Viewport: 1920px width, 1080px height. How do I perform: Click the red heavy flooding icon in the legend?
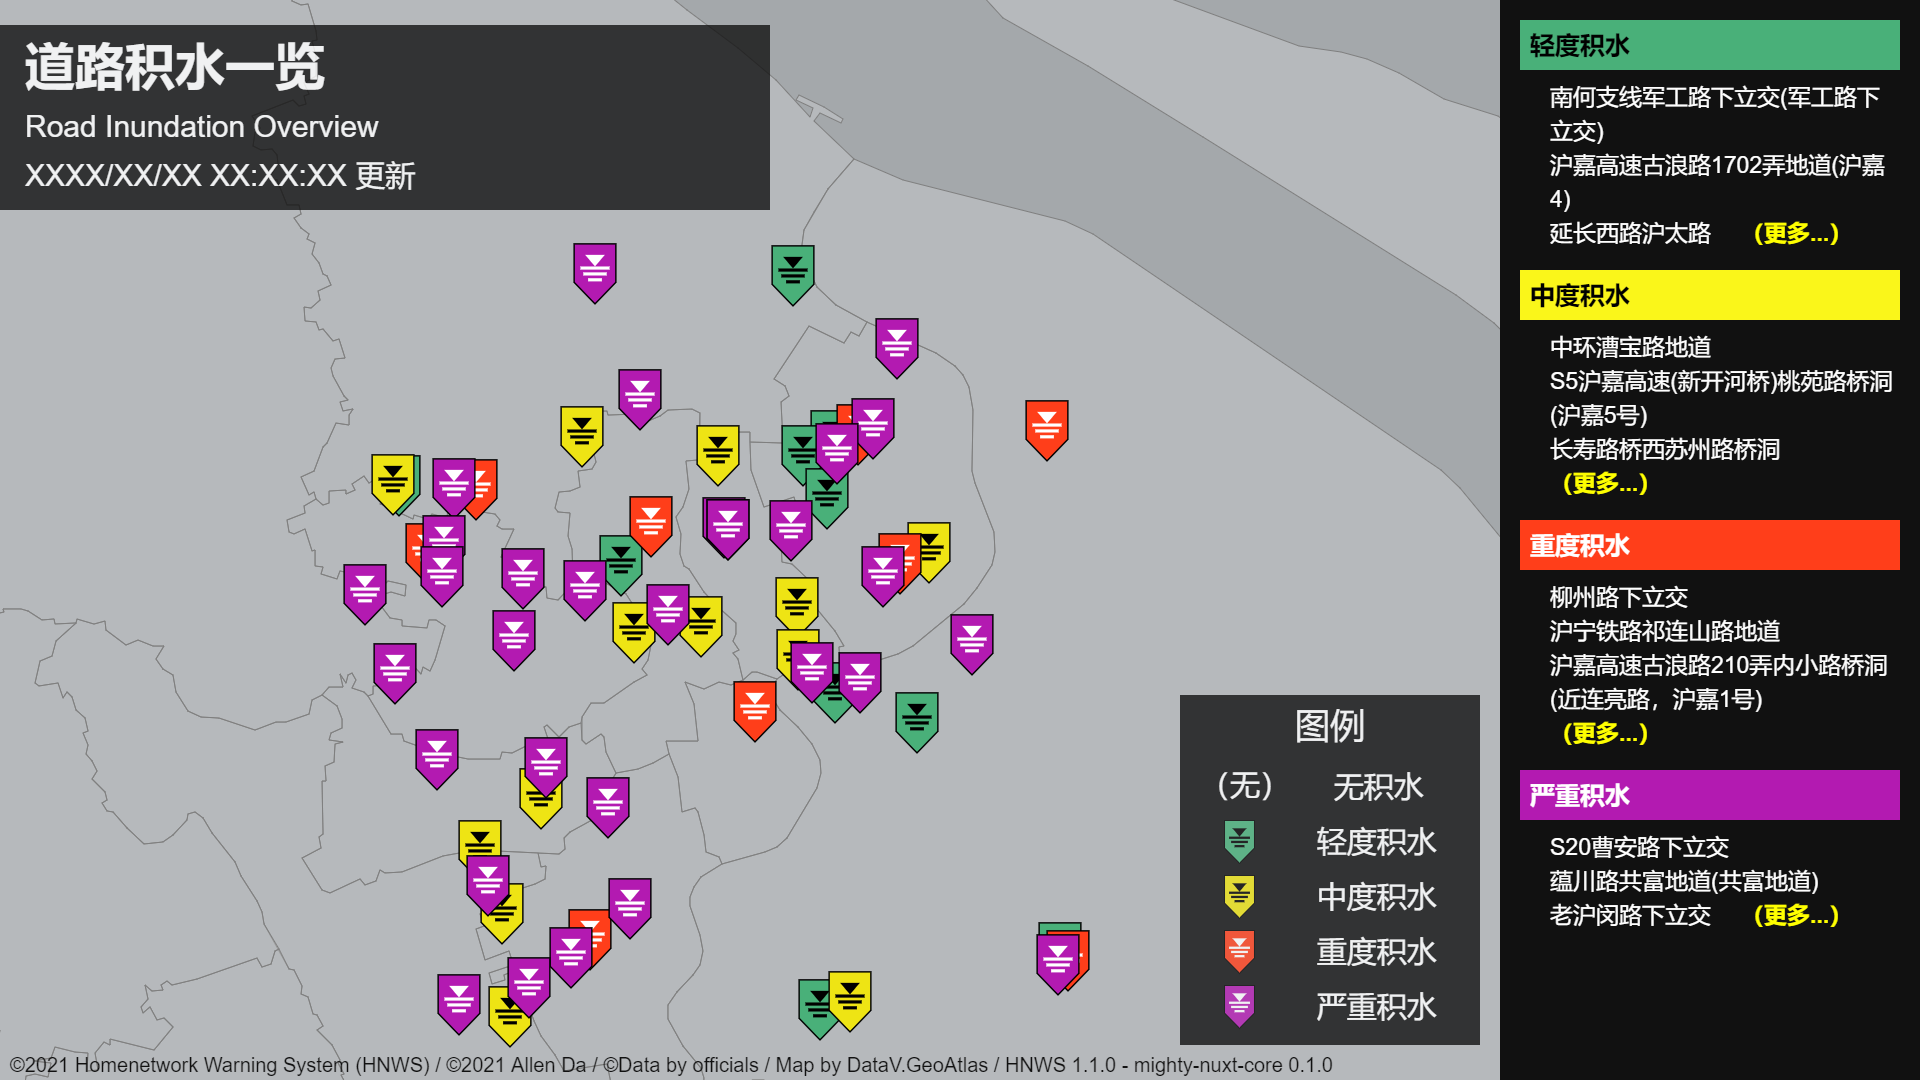click(x=1239, y=951)
